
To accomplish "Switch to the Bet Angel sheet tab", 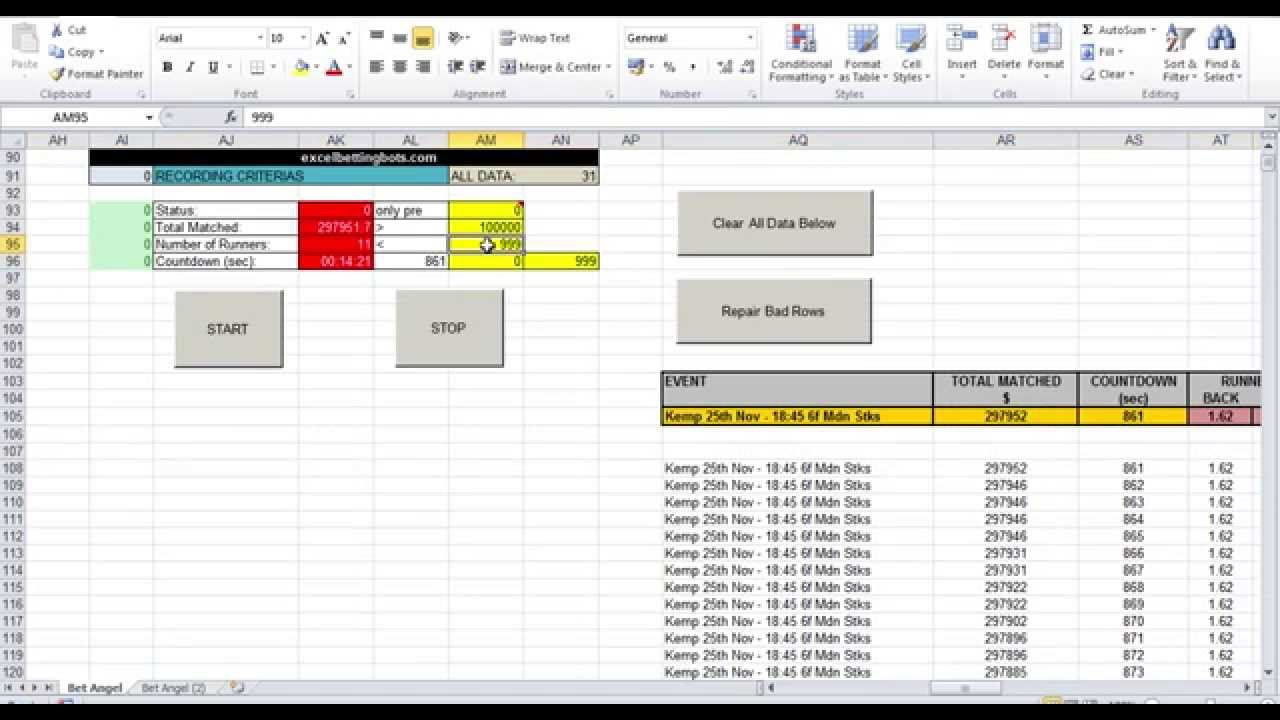I will [93, 688].
